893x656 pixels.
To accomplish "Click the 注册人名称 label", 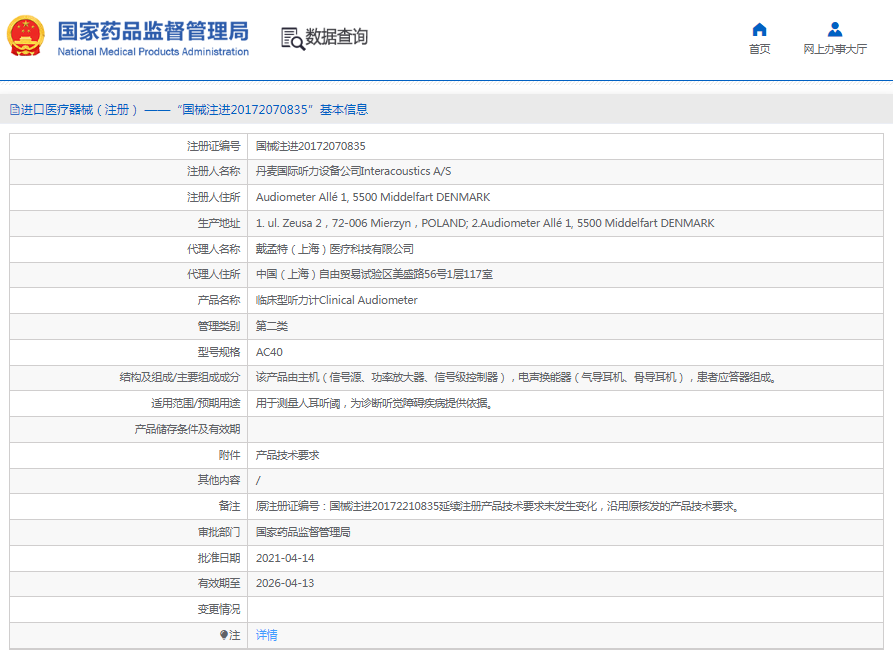I will (214, 171).
